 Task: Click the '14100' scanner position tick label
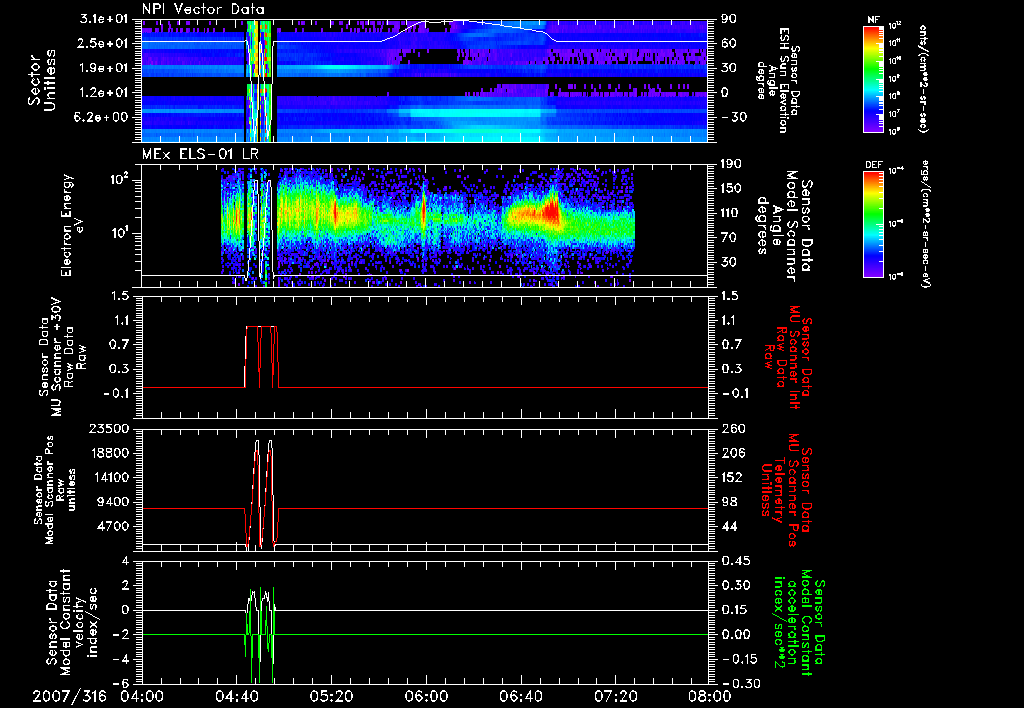point(108,477)
